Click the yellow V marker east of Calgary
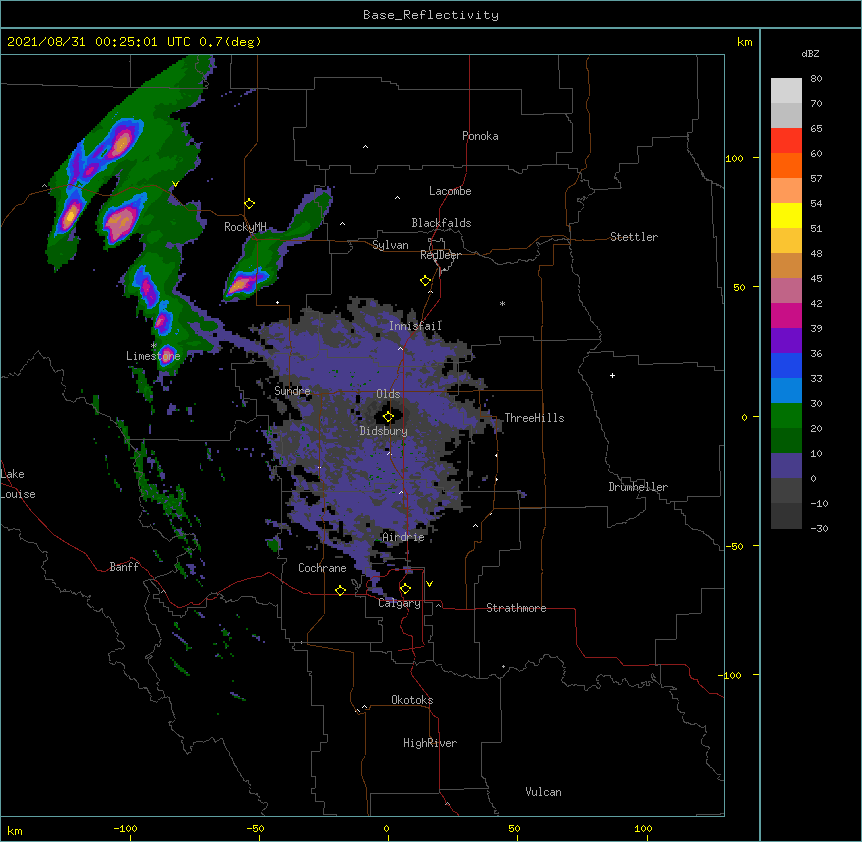The image size is (862, 842). [429, 584]
